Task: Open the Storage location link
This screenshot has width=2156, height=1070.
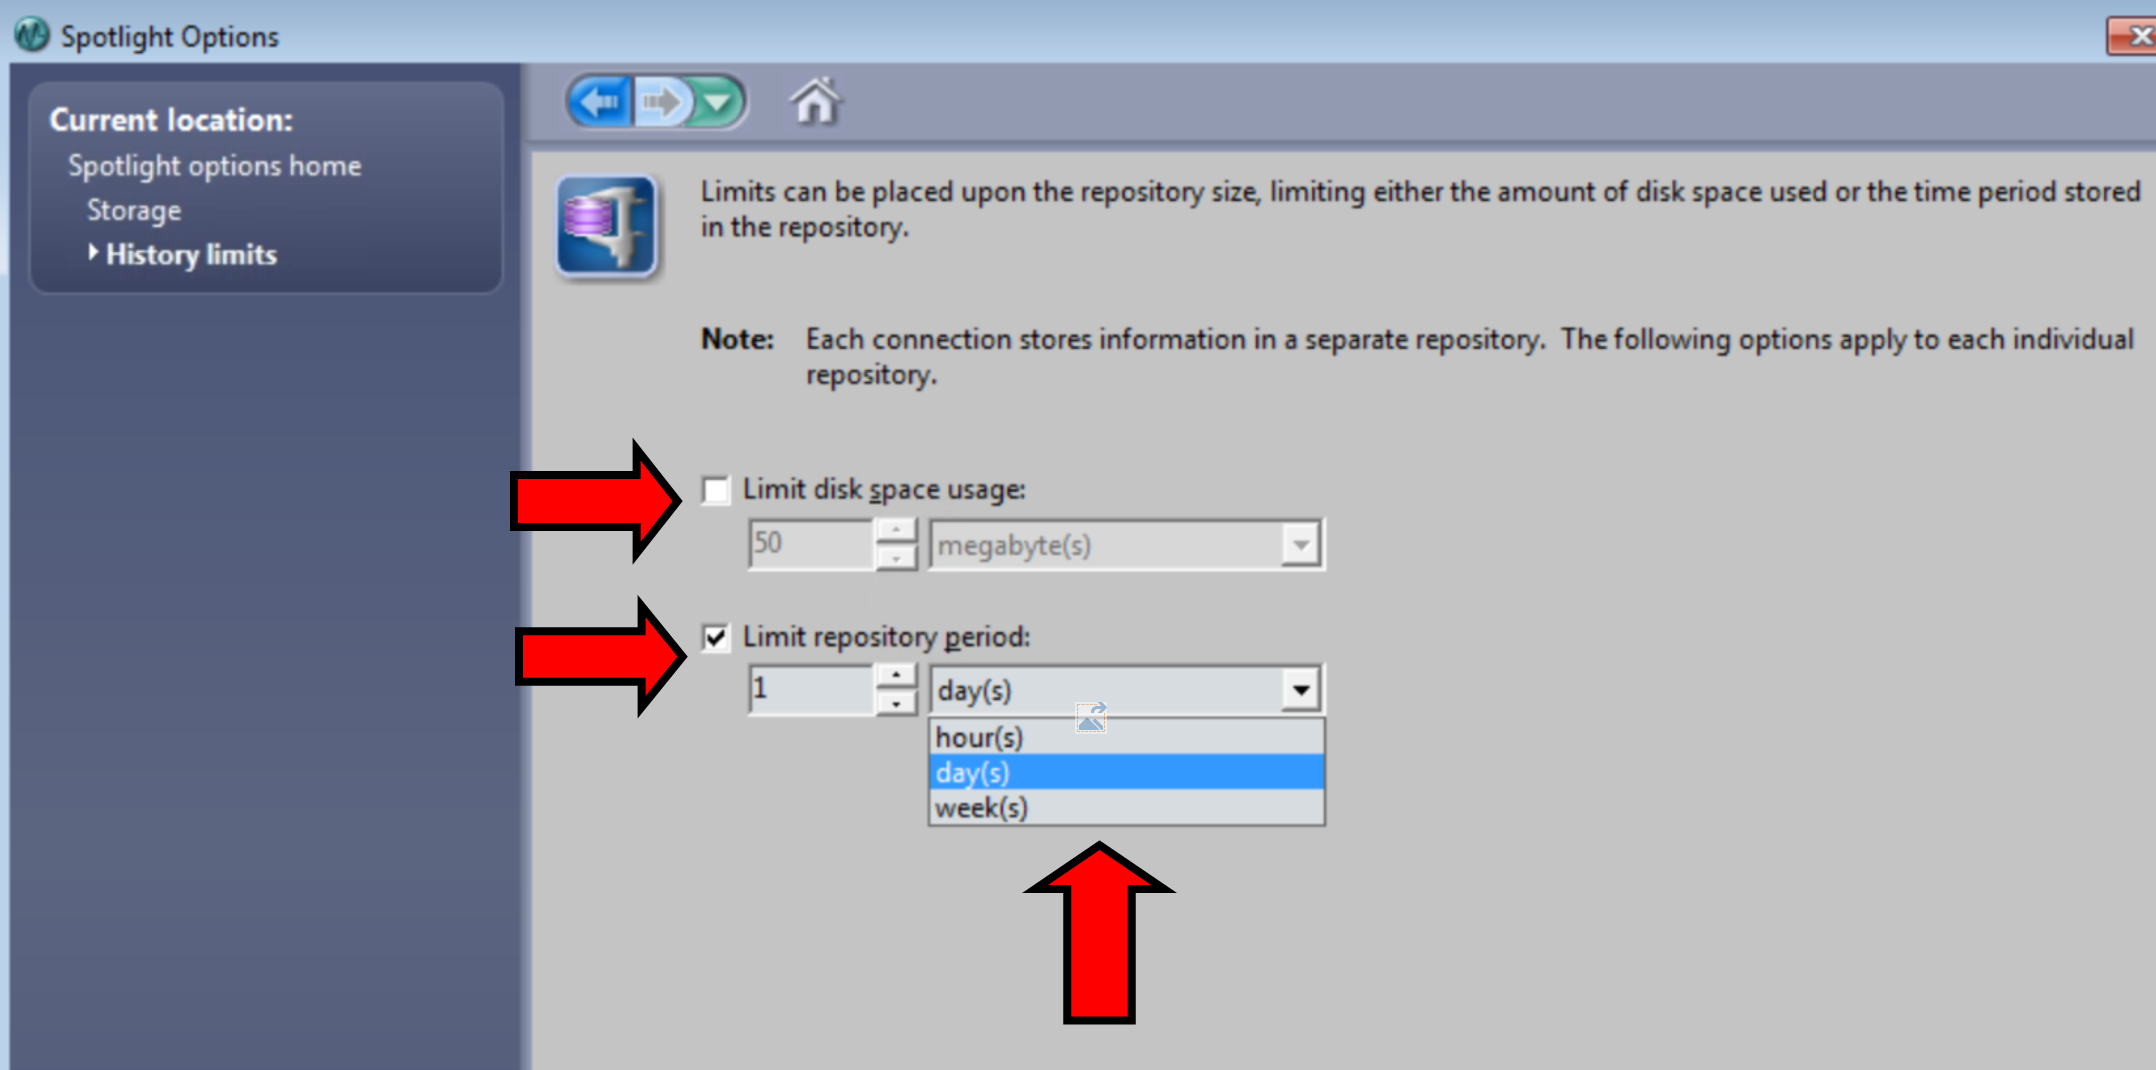Action: 134,210
